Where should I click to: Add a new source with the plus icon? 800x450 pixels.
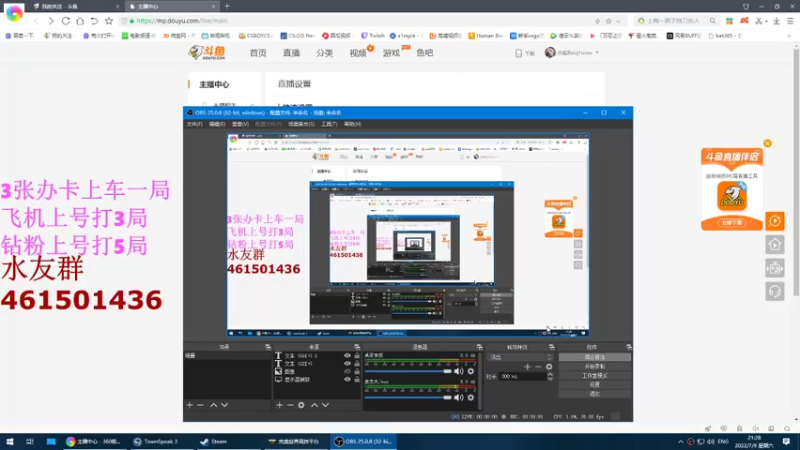coord(279,405)
